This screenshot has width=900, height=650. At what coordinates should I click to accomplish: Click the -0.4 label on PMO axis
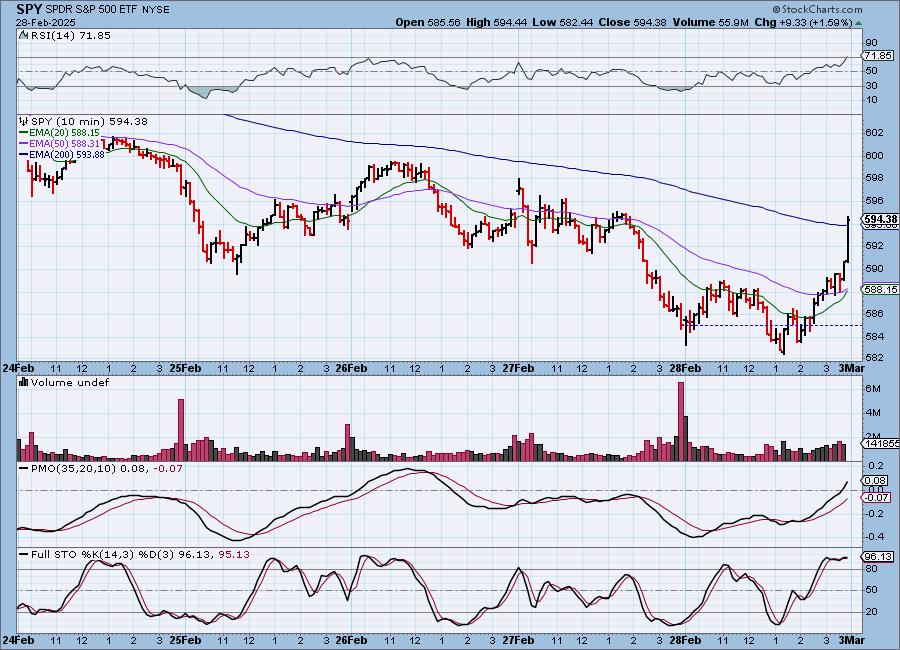tap(875, 536)
